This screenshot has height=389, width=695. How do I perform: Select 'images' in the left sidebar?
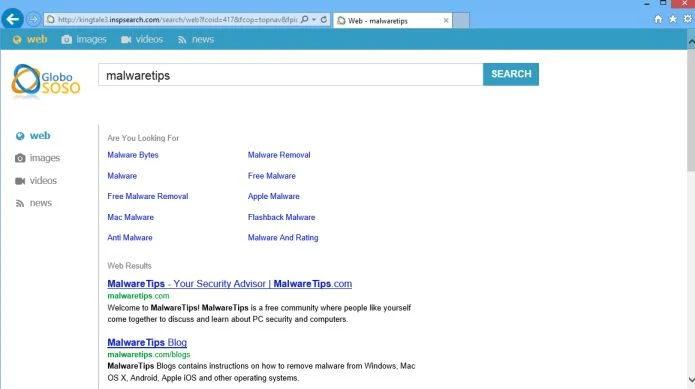[45, 158]
